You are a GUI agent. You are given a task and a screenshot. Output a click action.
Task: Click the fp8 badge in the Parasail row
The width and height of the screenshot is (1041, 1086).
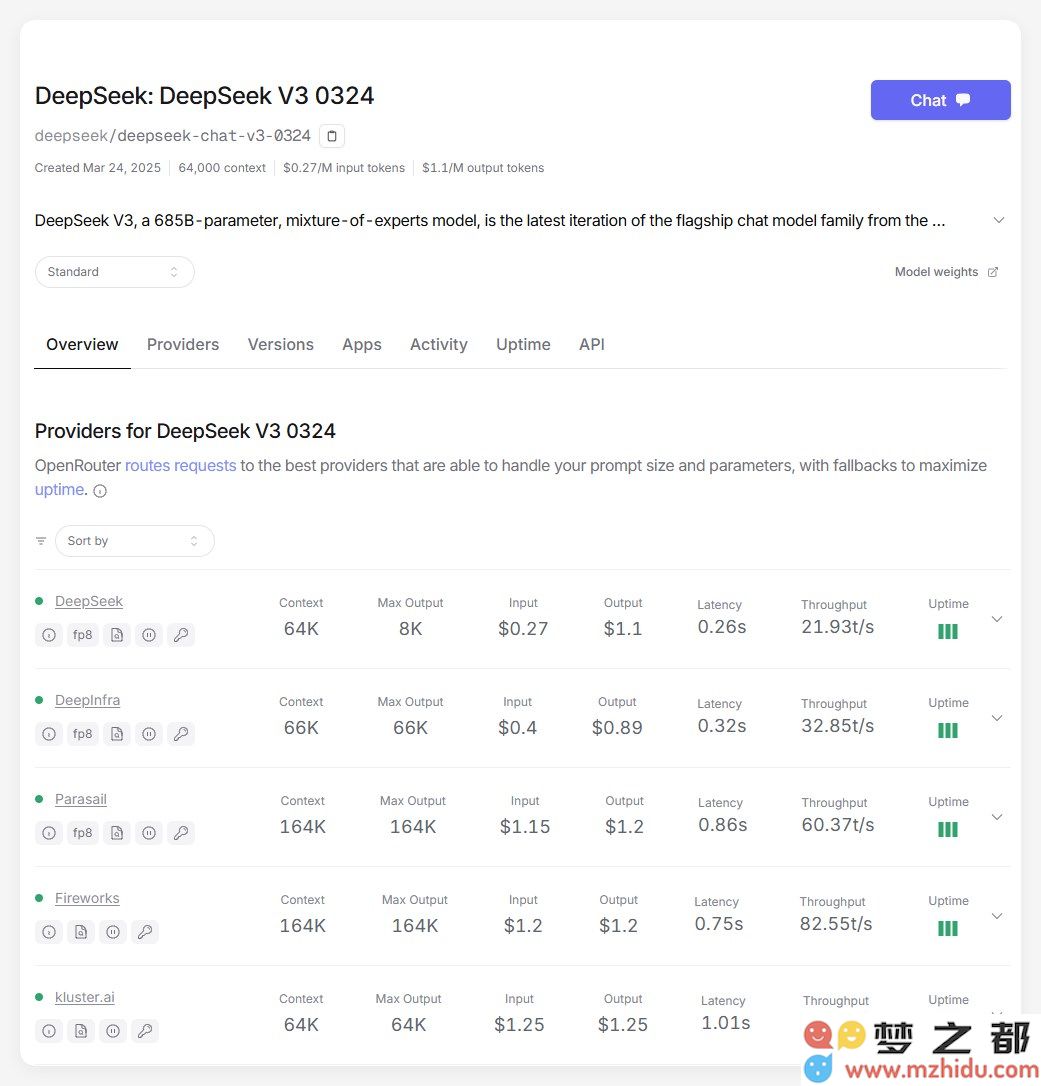click(82, 833)
